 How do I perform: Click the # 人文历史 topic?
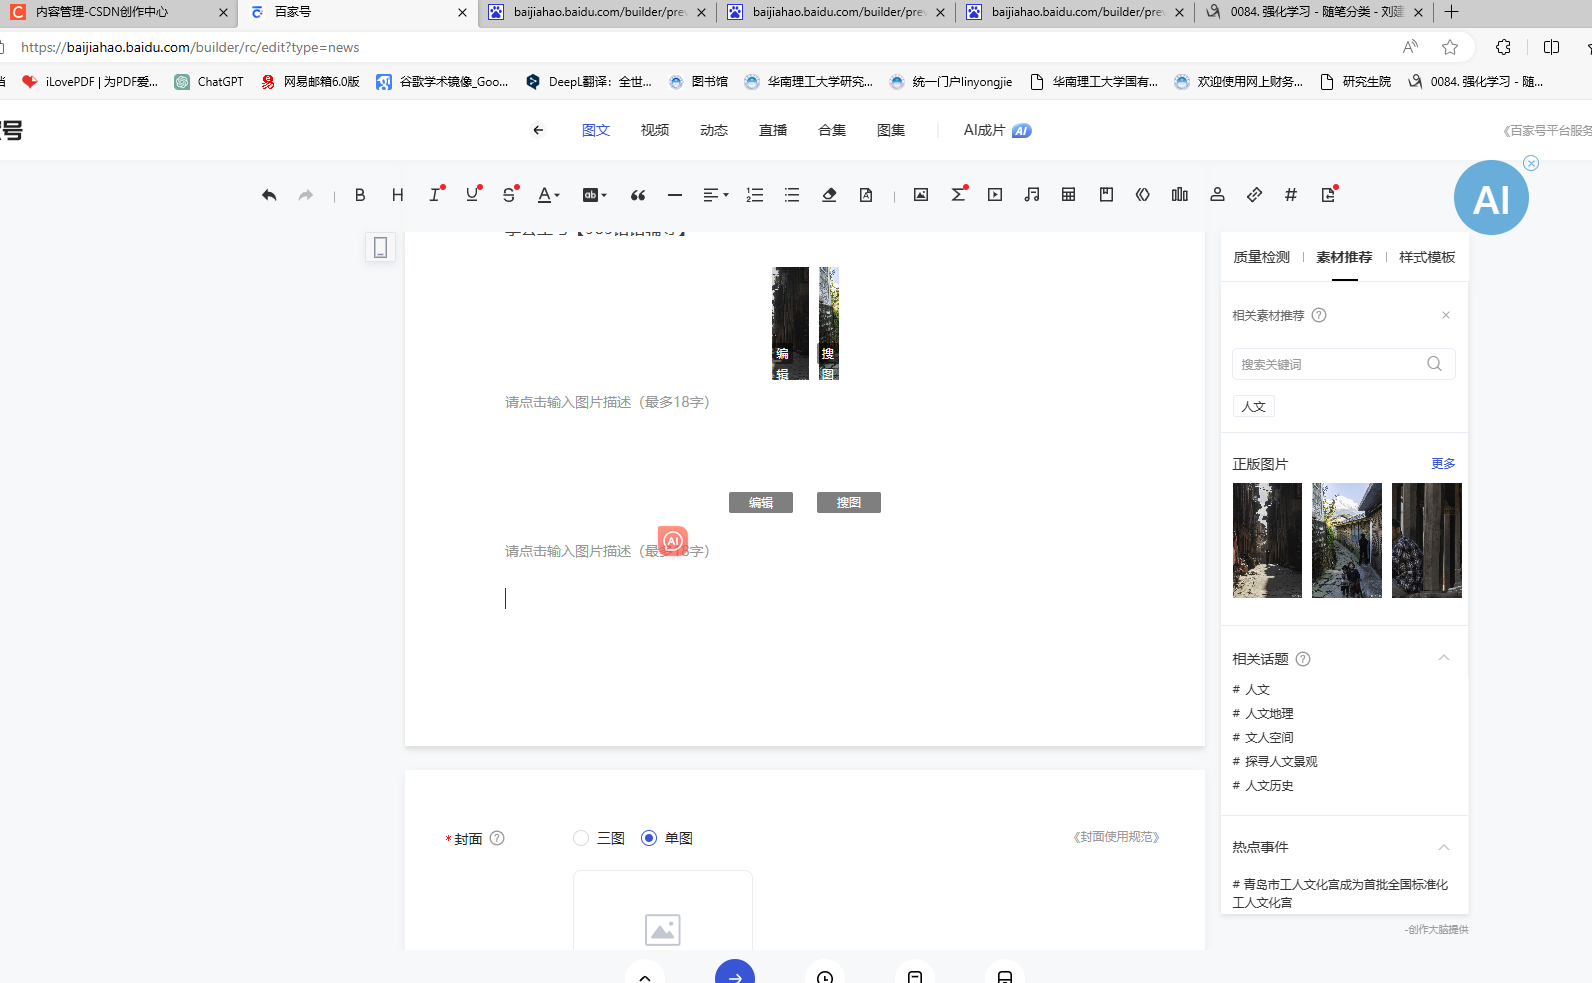pos(1263,785)
